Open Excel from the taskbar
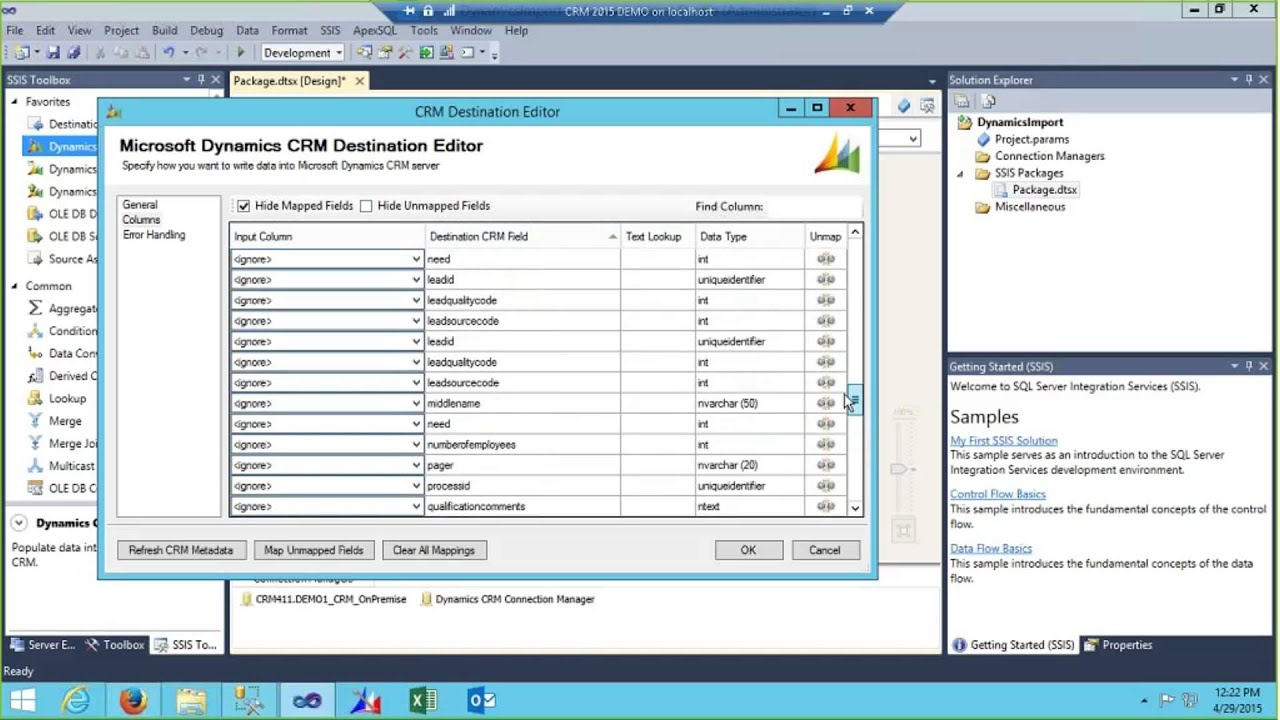The image size is (1280, 720). [x=423, y=701]
